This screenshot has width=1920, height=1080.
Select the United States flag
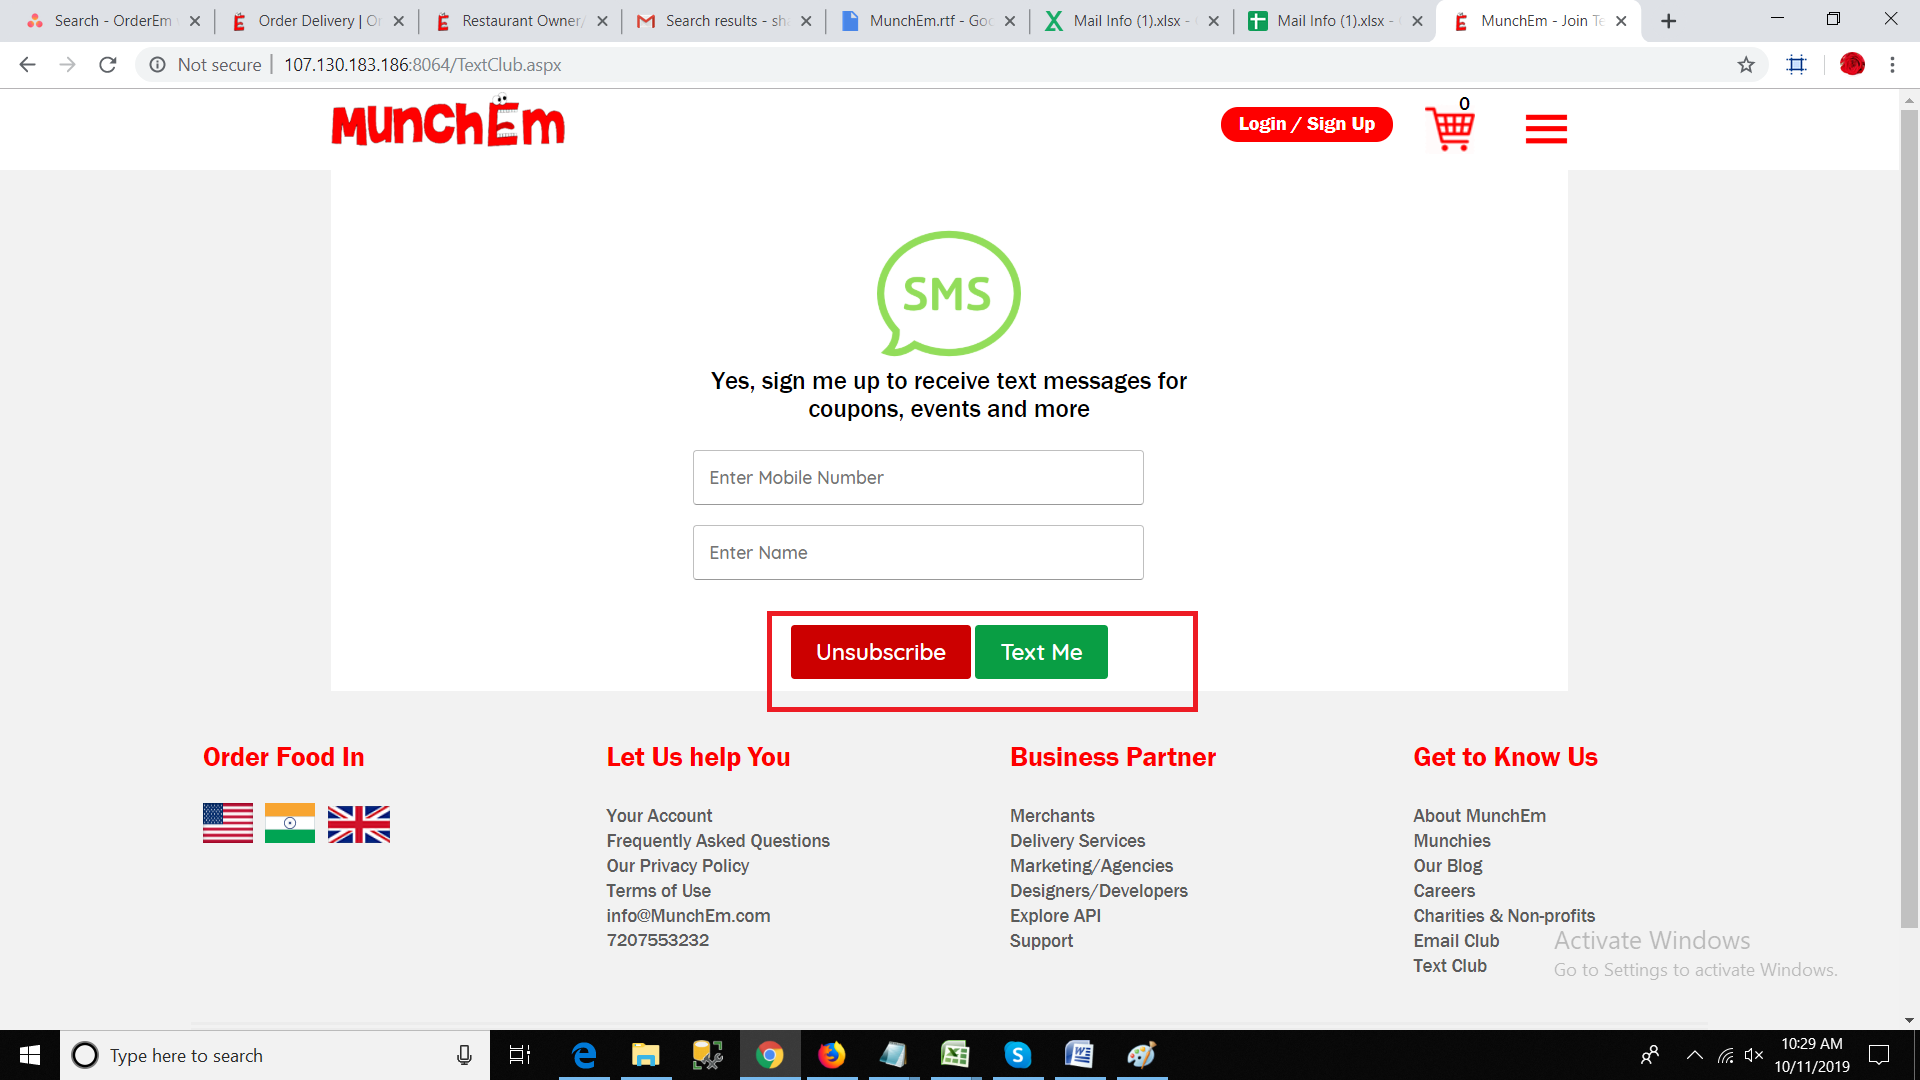[x=228, y=823]
